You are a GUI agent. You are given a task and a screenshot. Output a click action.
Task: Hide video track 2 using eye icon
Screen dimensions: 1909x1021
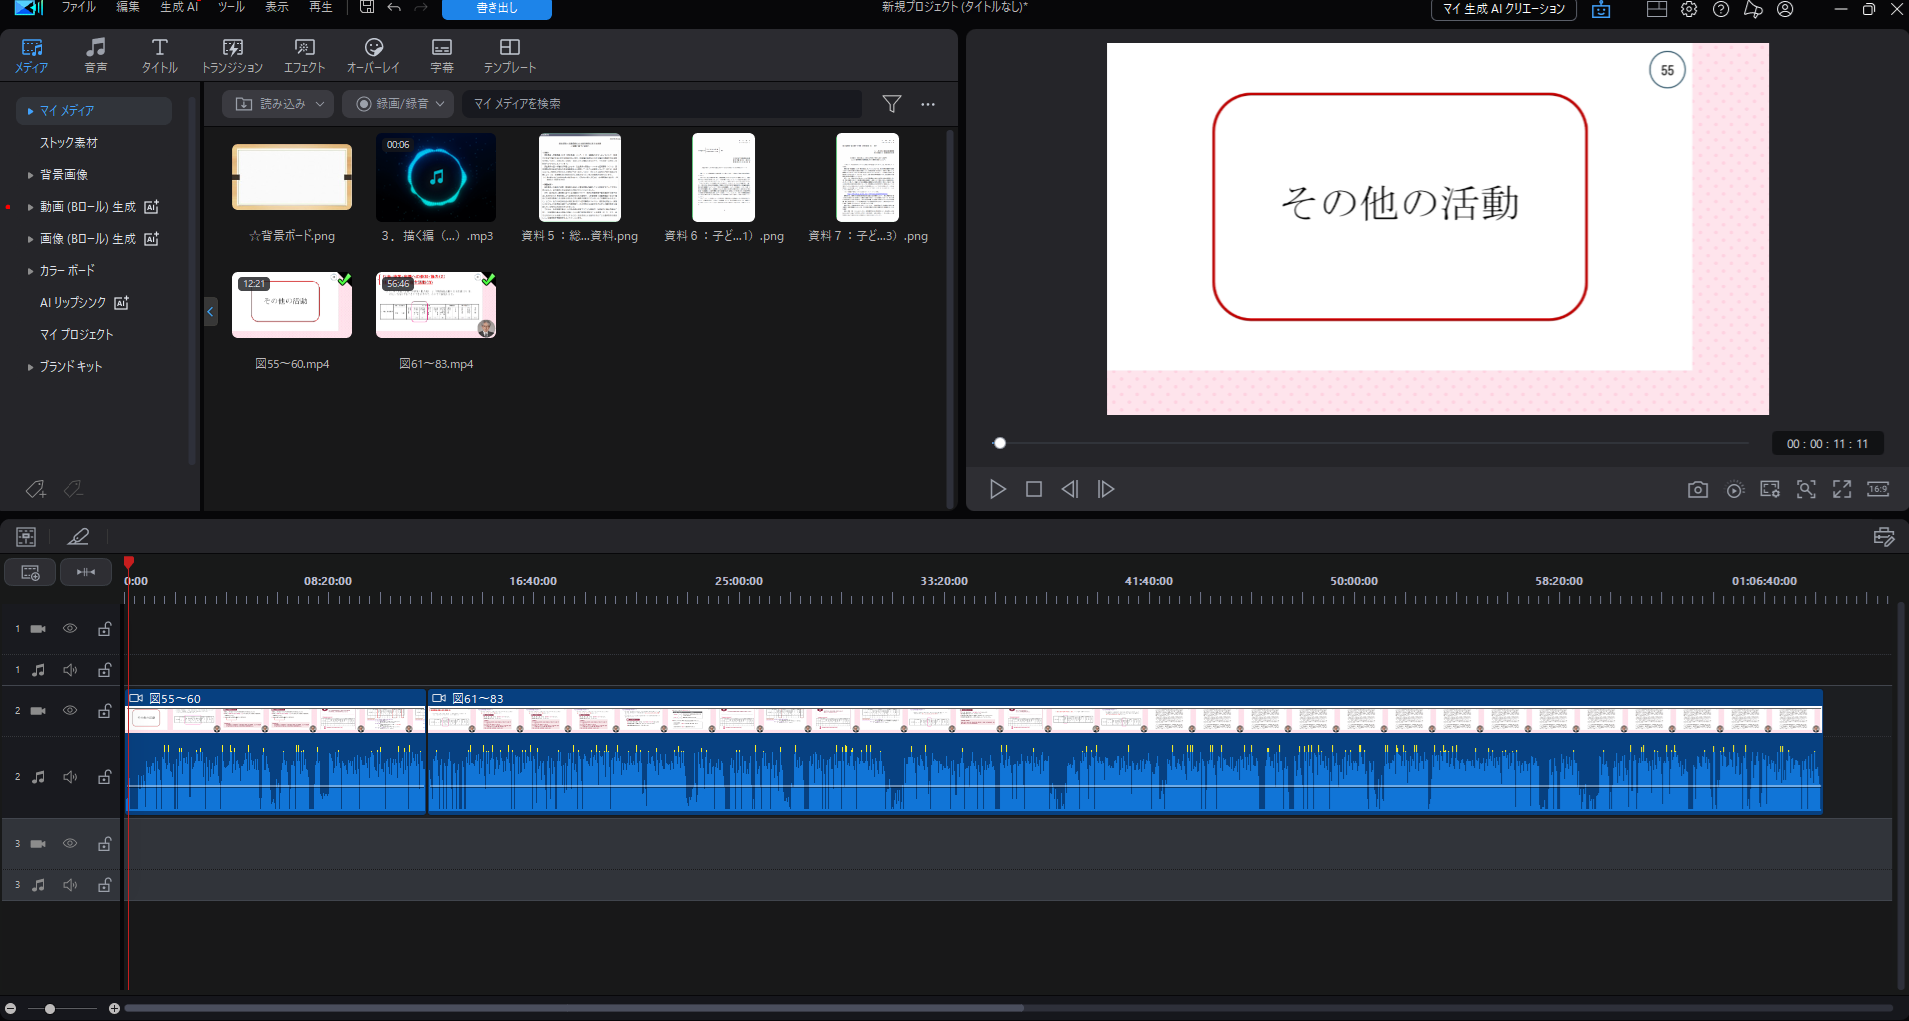pos(70,711)
